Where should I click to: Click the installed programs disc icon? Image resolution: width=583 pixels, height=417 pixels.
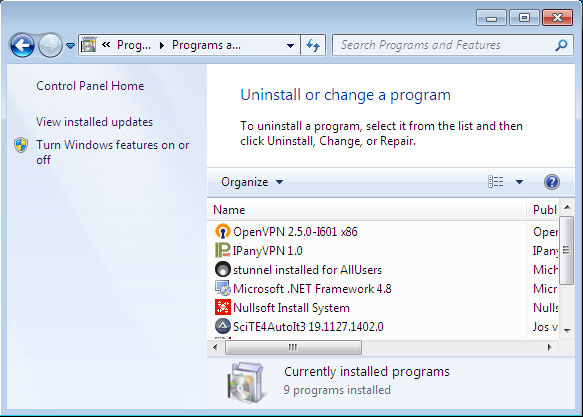pos(246,382)
